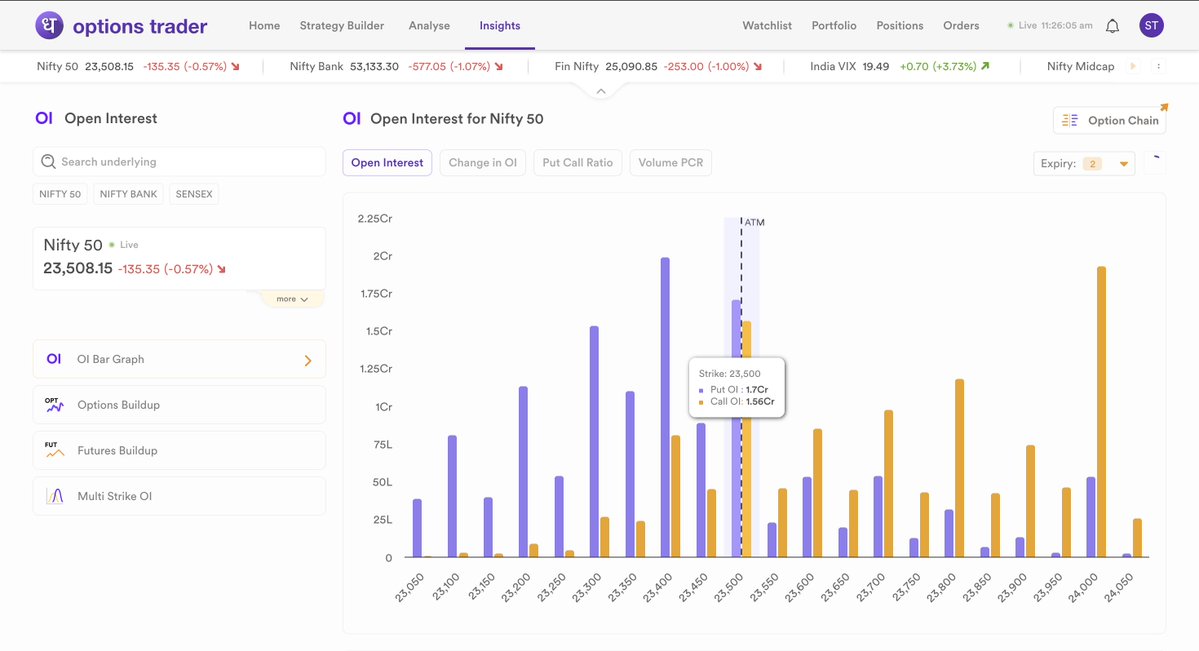Click the orange external arrow on Option Chain
The height and width of the screenshot is (651, 1199).
click(x=1164, y=107)
